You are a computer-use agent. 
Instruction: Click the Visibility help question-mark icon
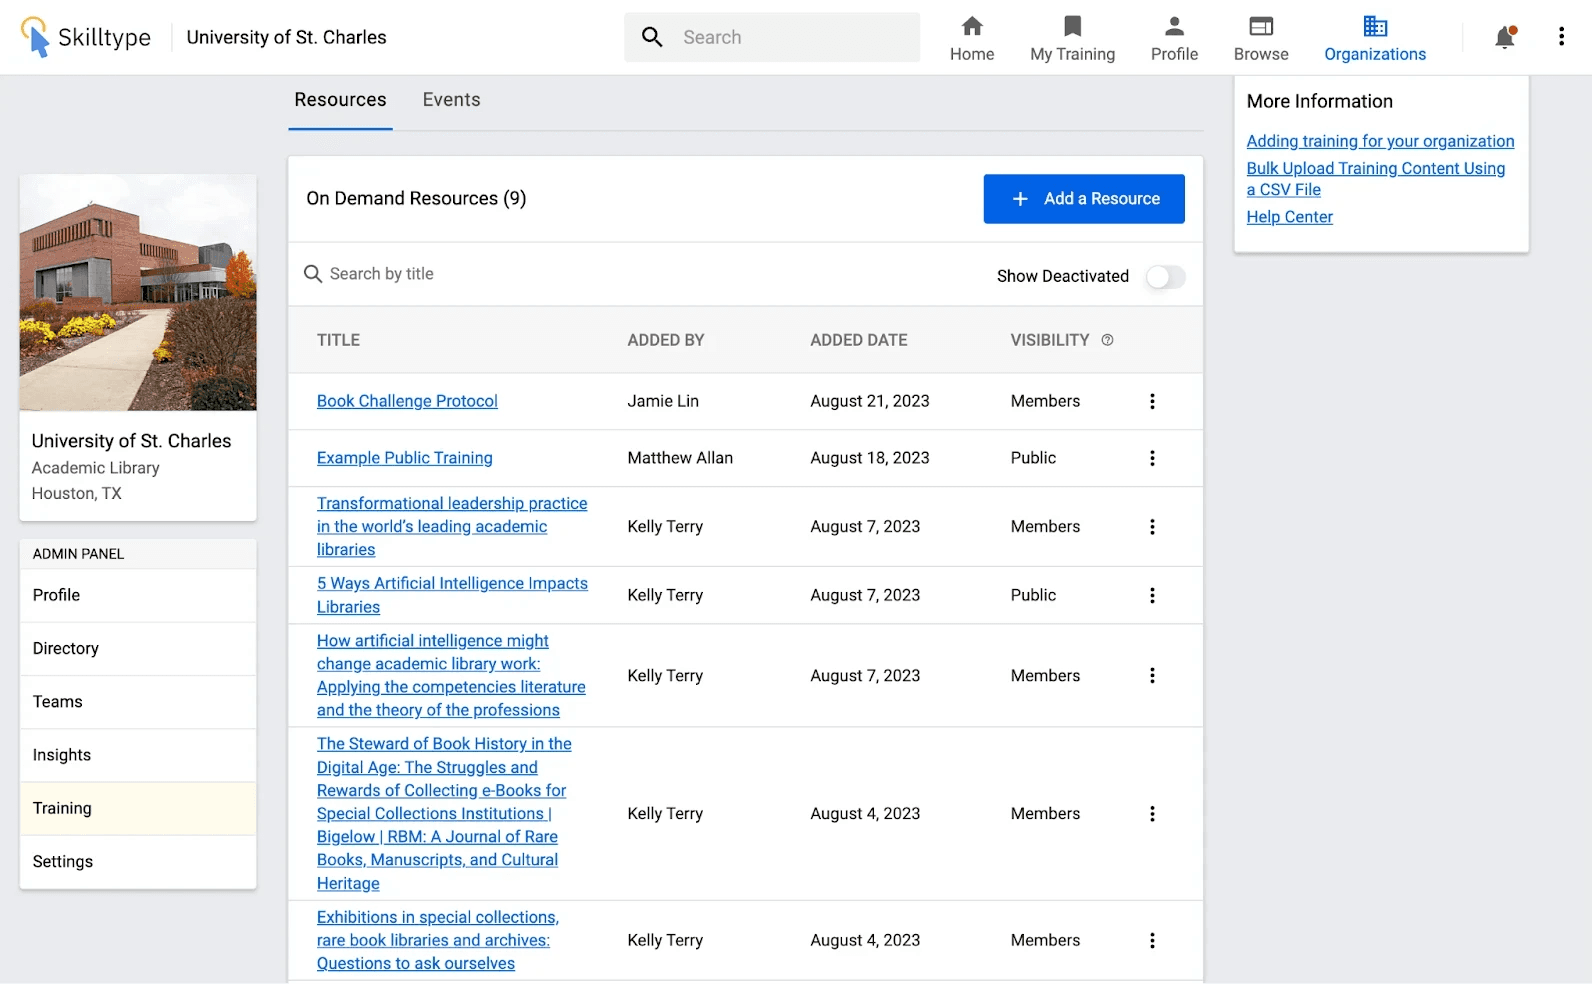1107,340
